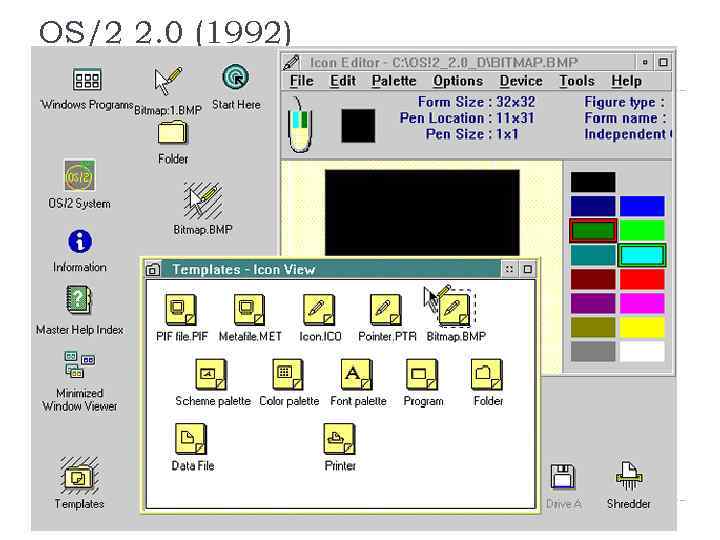Select the Printer template

339,439
